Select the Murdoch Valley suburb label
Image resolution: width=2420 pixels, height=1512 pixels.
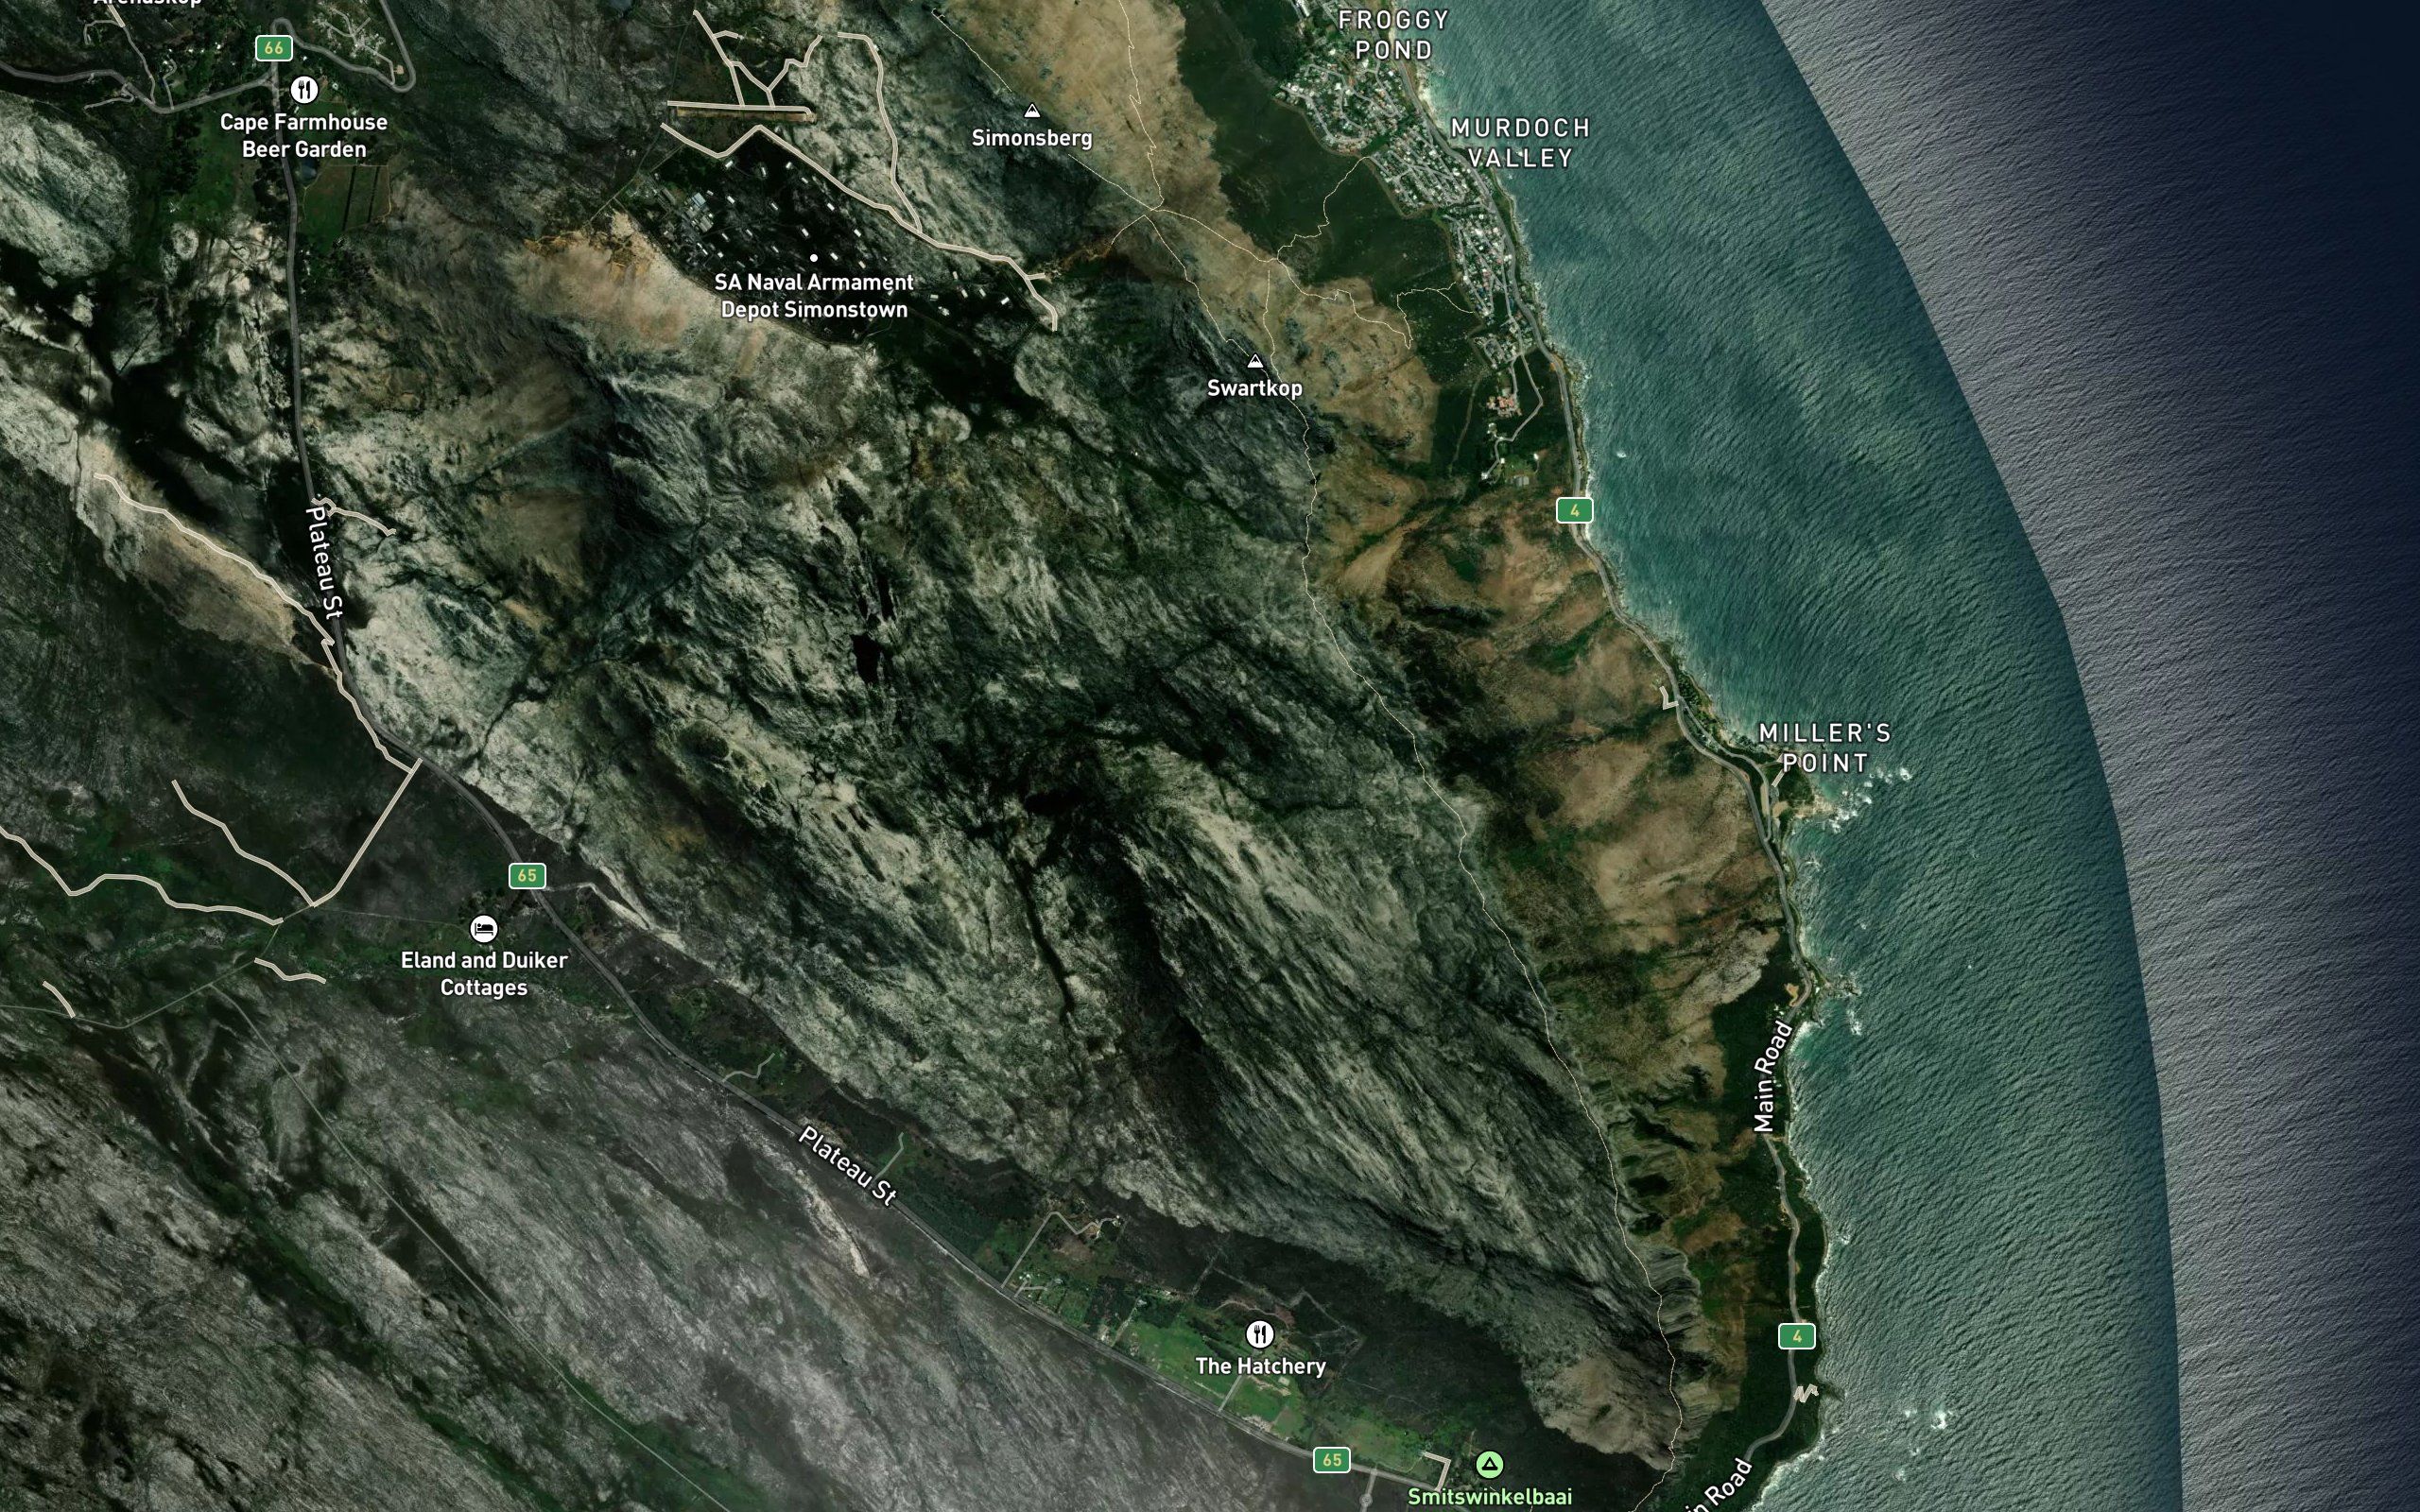coord(1520,143)
